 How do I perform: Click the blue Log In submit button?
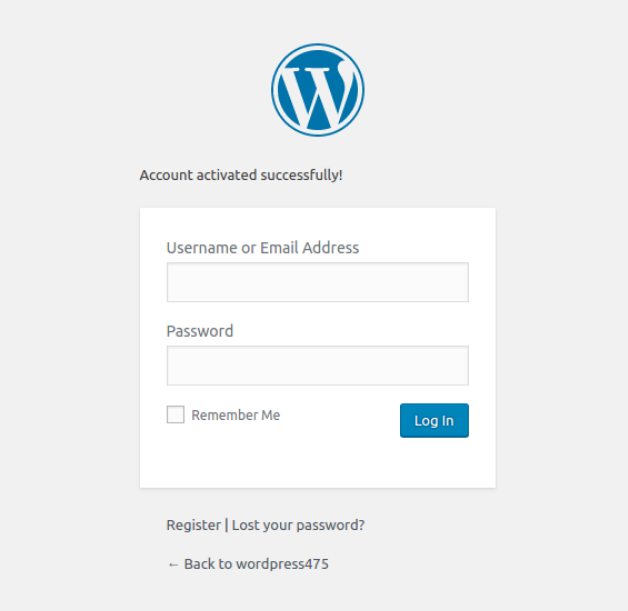[x=434, y=421]
